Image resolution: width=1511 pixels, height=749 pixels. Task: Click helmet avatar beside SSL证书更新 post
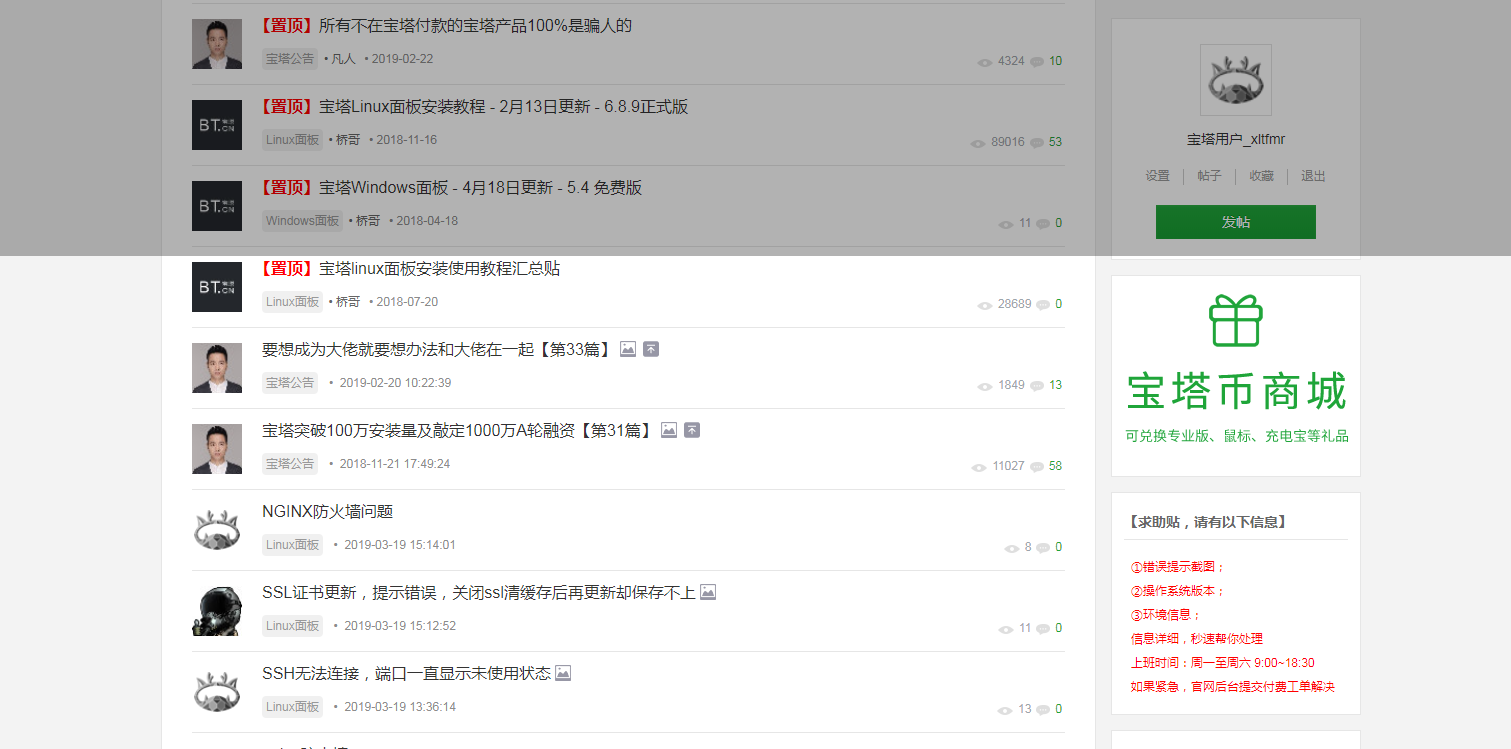[x=217, y=611]
